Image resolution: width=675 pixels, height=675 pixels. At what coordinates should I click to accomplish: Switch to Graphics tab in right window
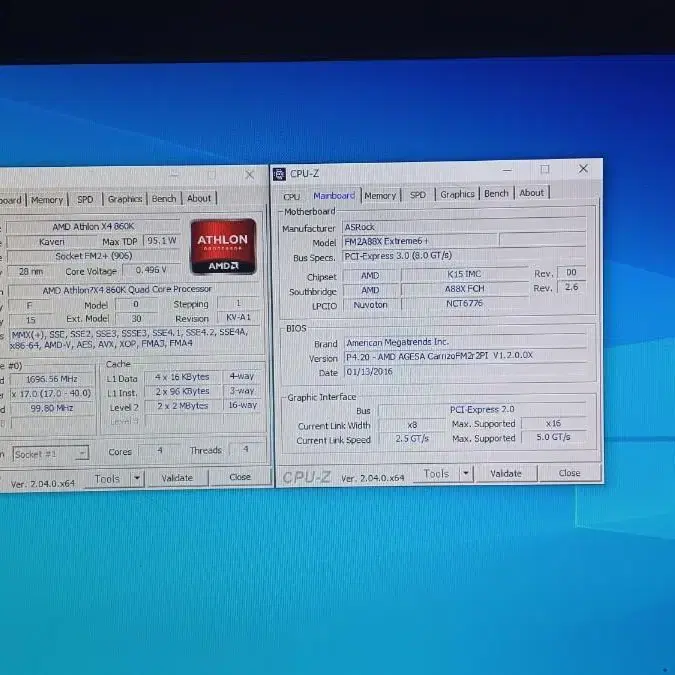(x=457, y=194)
